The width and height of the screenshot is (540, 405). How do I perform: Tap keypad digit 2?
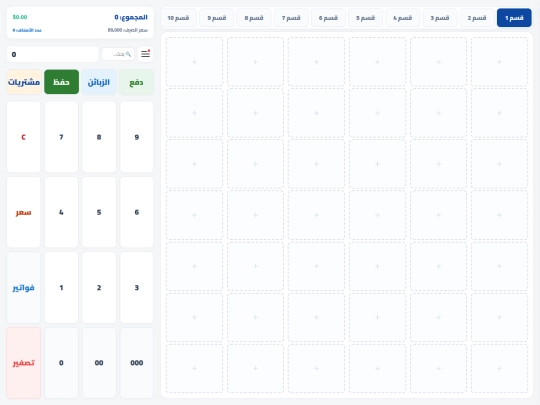pyautogui.click(x=99, y=288)
